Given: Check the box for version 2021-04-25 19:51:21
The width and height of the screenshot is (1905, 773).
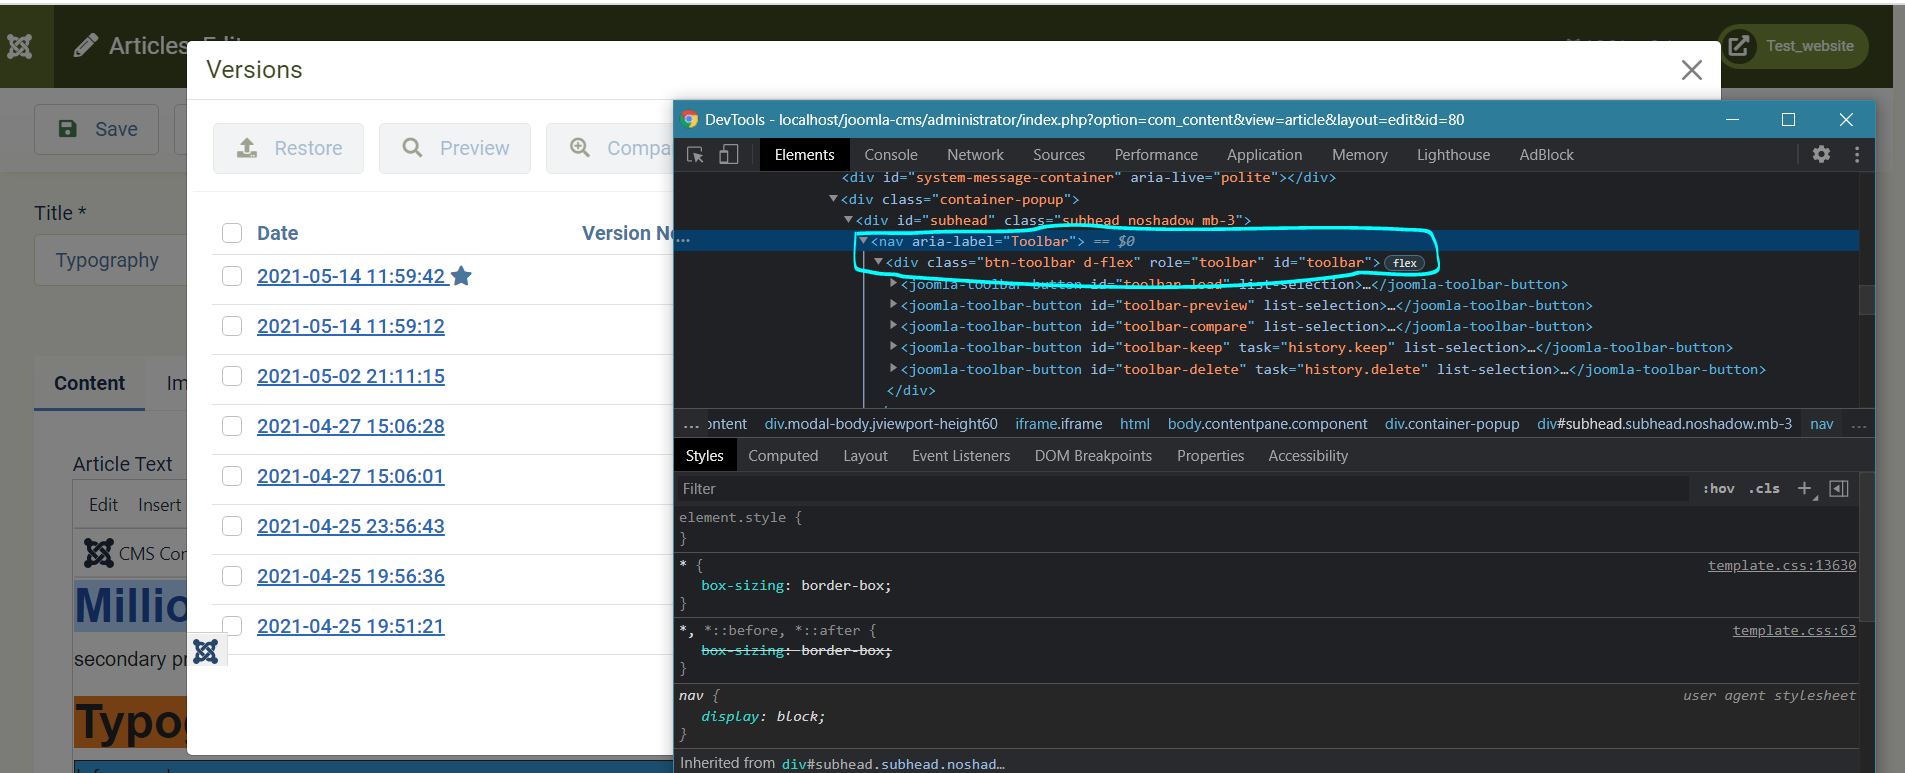Looking at the screenshot, I should 232,626.
